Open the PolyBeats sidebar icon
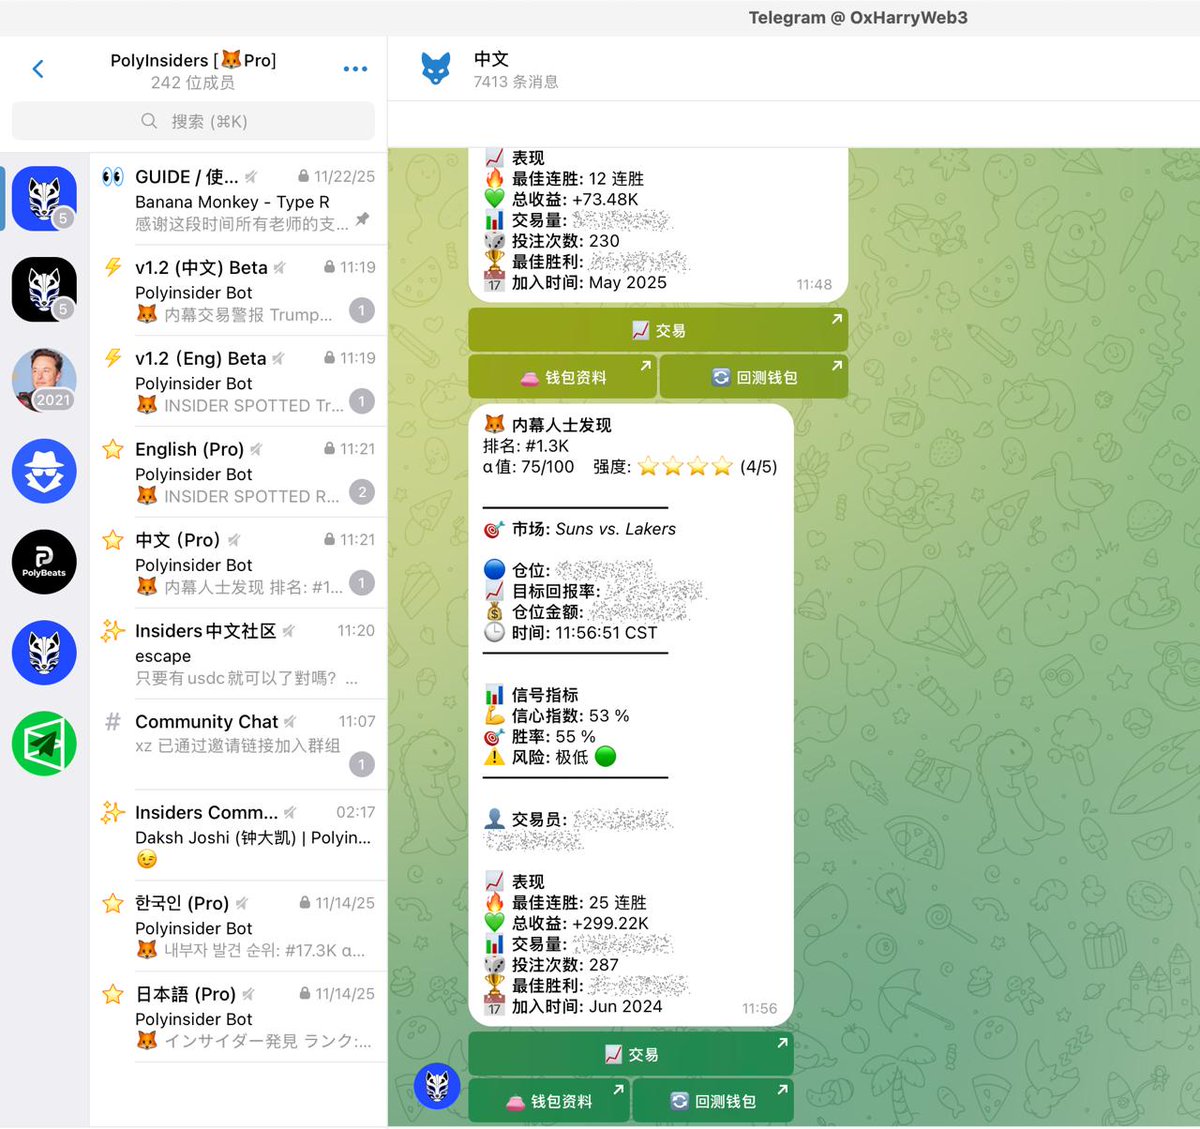This screenshot has width=1200, height=1129. click(44, 562)
